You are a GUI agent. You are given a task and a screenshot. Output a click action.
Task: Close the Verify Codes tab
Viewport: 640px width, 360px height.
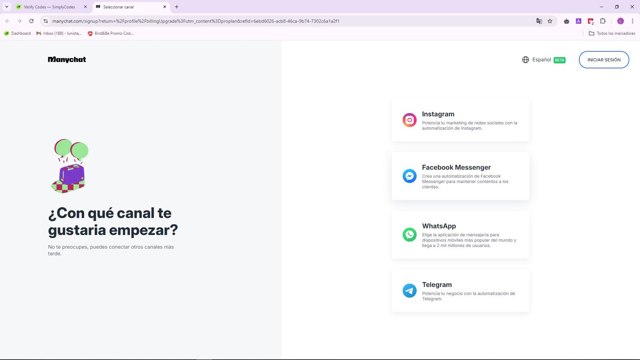point(85,7)
